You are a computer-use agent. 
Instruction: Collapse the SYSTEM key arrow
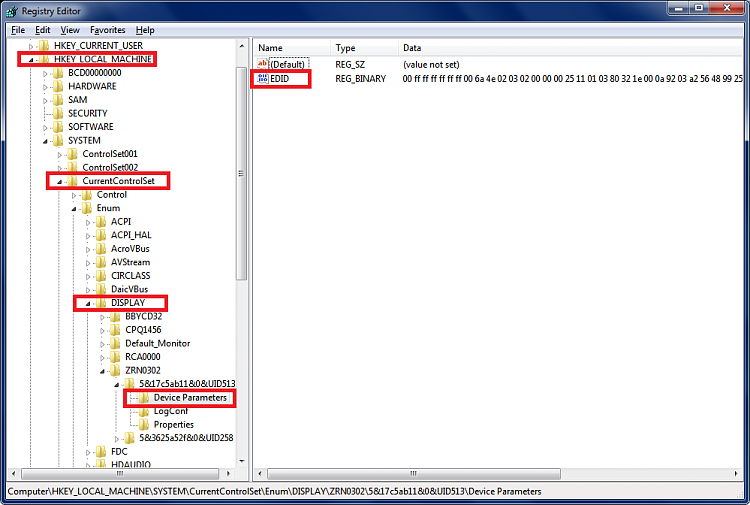(x=45, y=141)
